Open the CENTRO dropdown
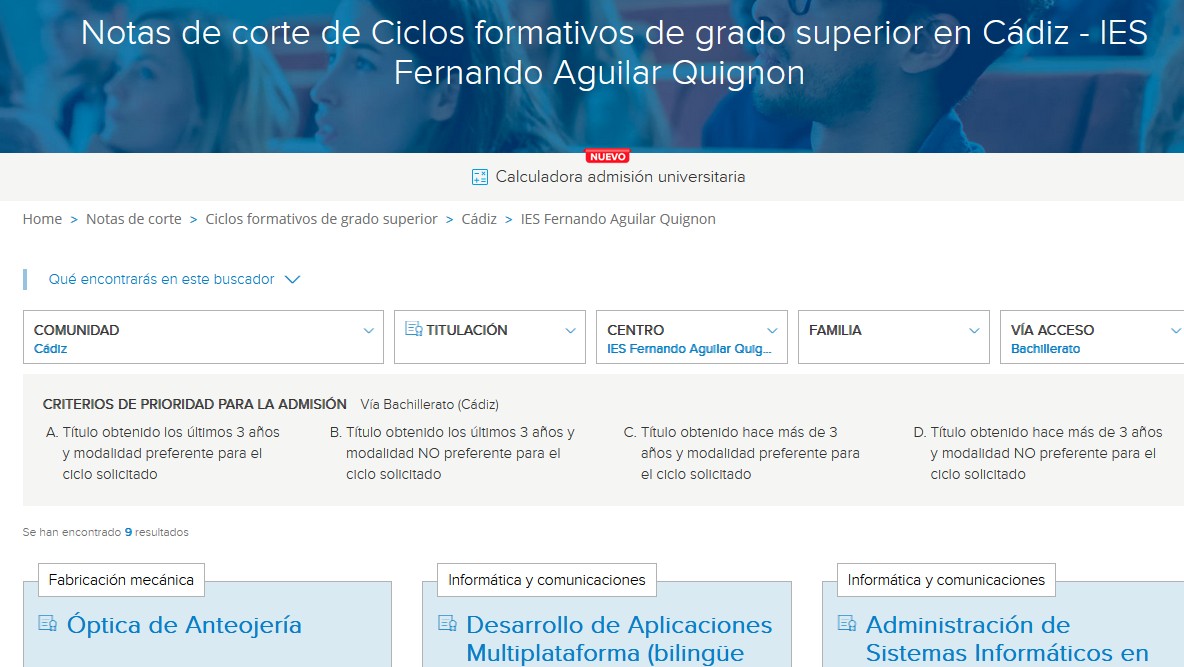Screen dimensions: 1184x667 (692, 337)
